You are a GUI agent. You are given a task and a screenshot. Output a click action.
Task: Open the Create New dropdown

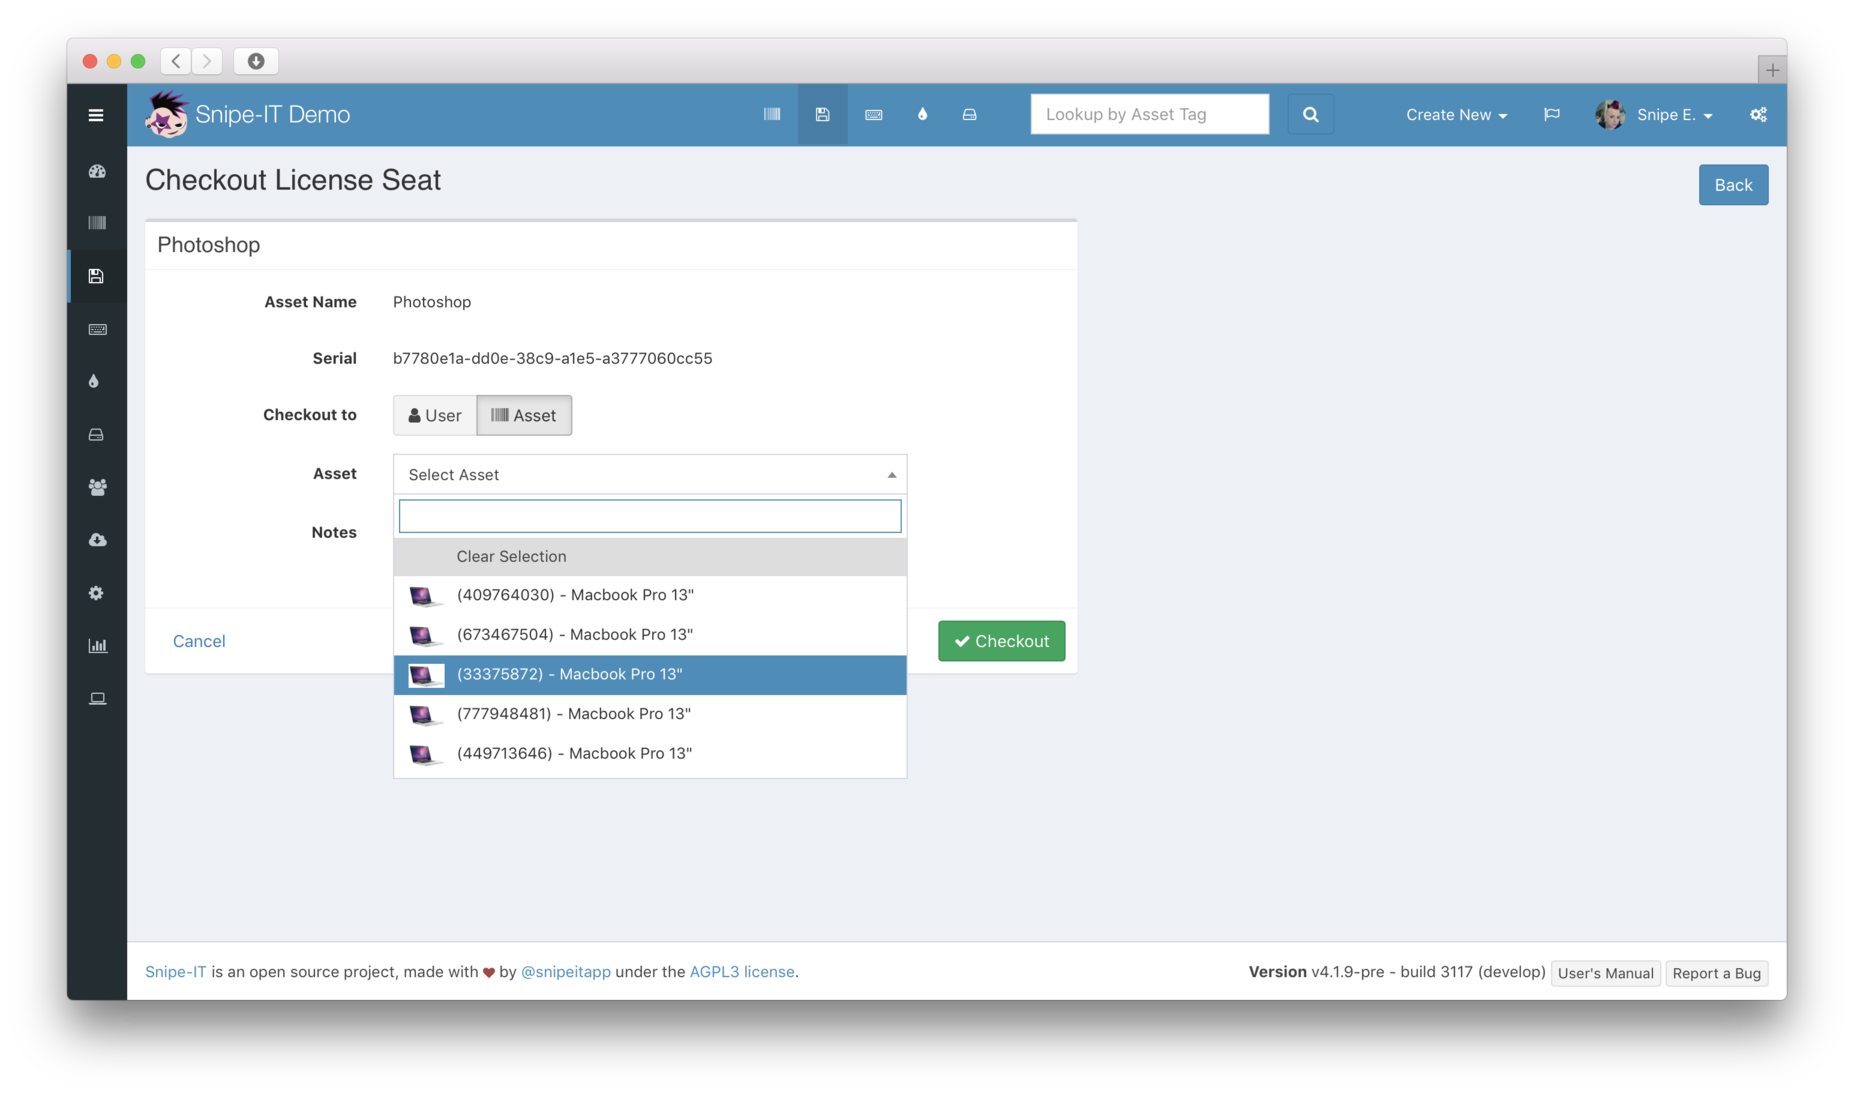1456,114
